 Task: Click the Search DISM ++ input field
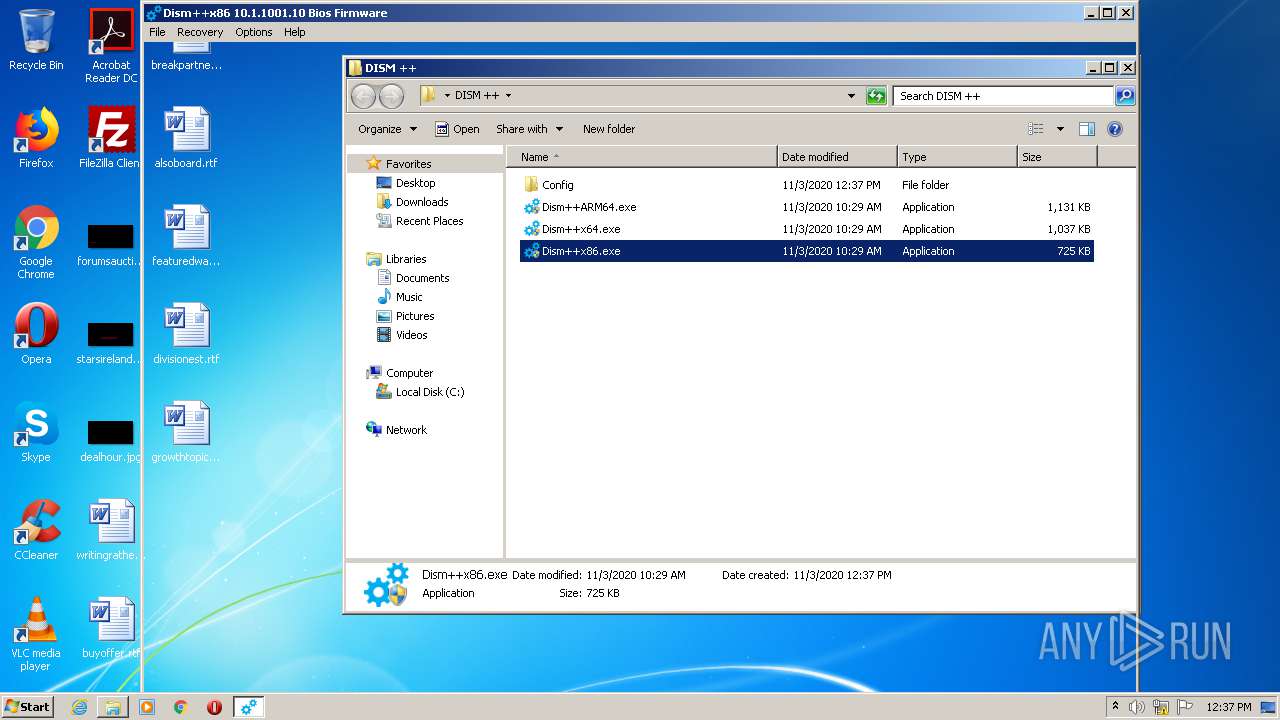click(x=1003, y=96)
